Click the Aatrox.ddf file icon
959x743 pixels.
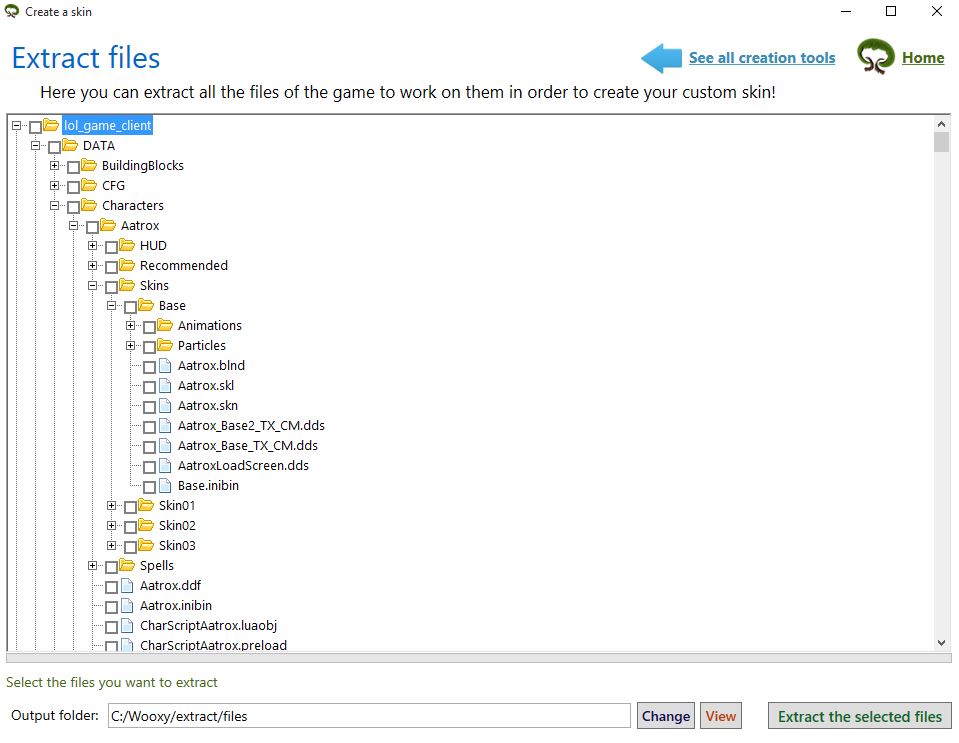127,585
